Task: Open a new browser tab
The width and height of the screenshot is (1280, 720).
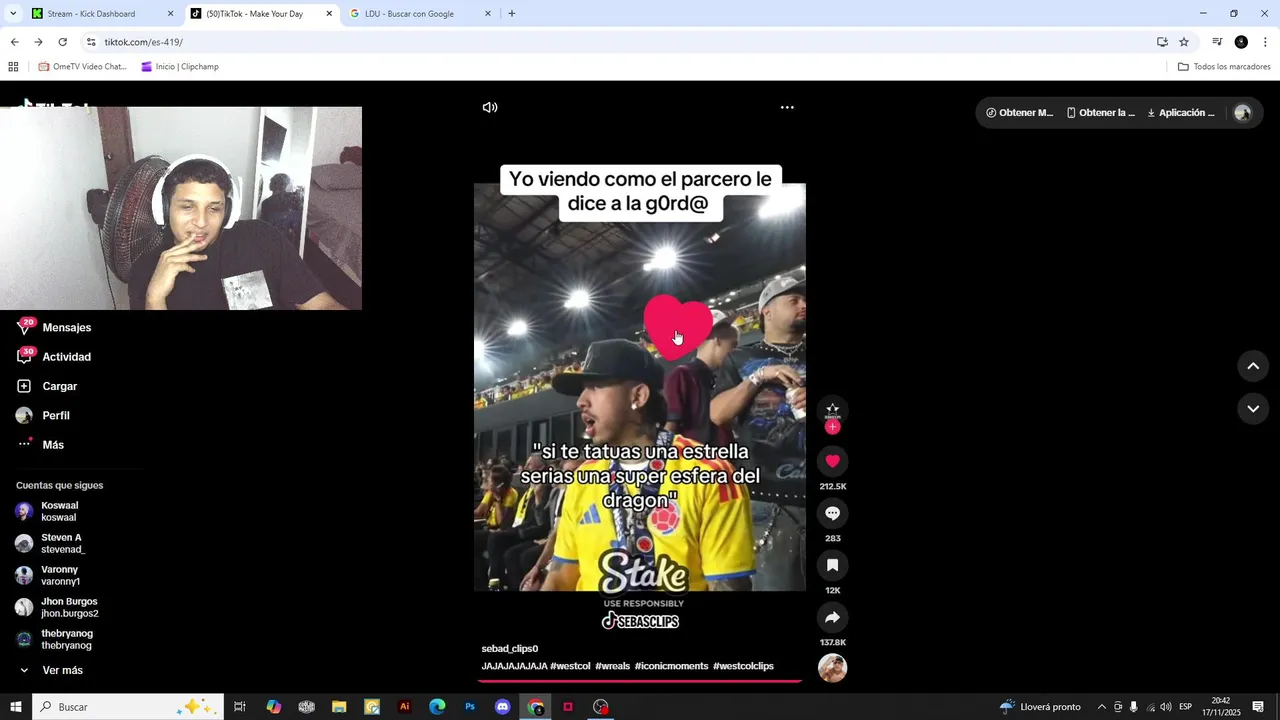Action: [512, 14]
